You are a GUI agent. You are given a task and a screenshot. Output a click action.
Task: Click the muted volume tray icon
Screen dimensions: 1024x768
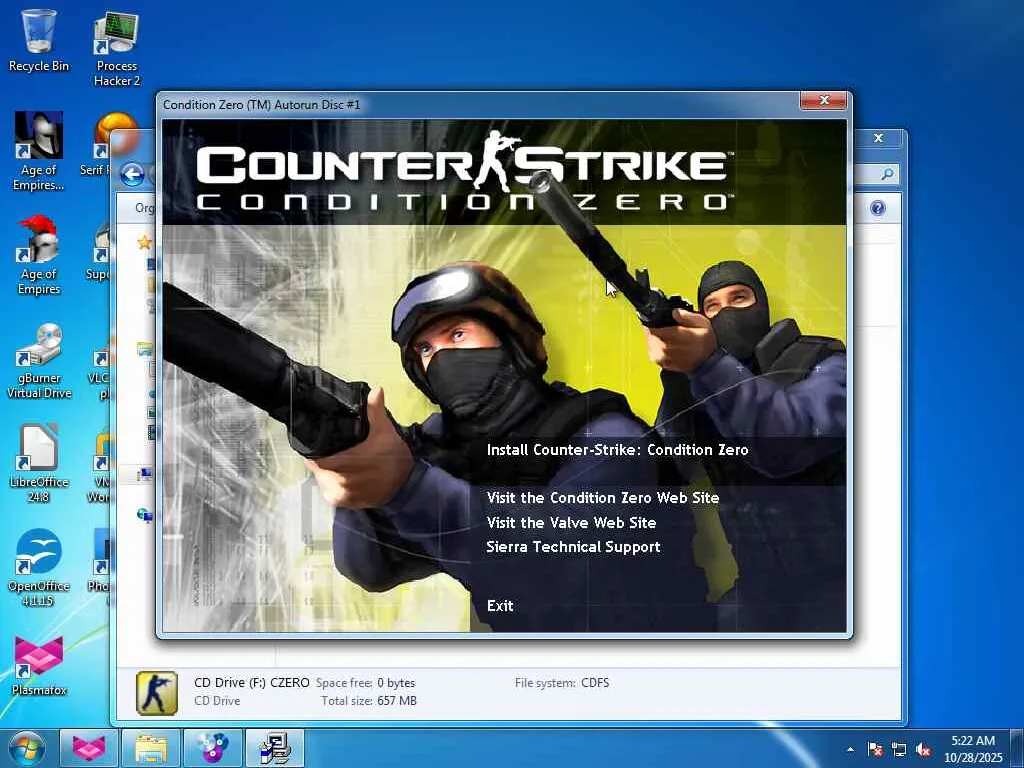[923, 749]
